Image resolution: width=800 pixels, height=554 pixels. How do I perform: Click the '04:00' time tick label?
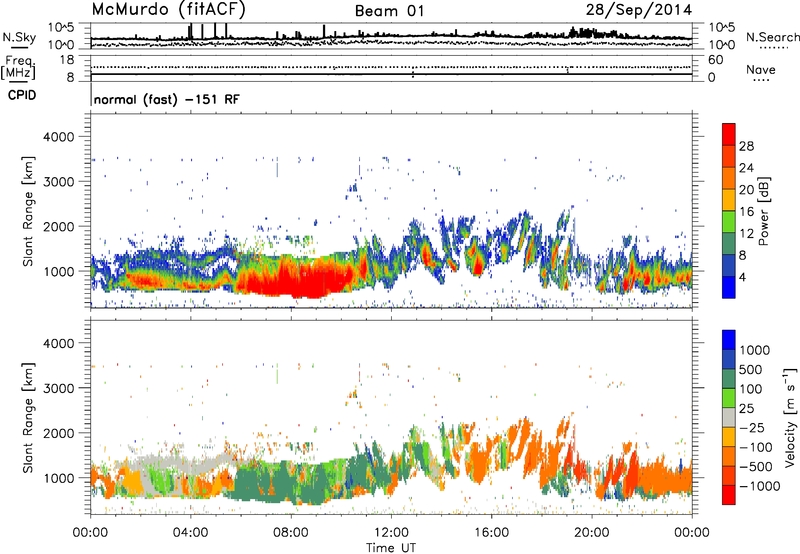pyautogui.click(x=190, y=533)
